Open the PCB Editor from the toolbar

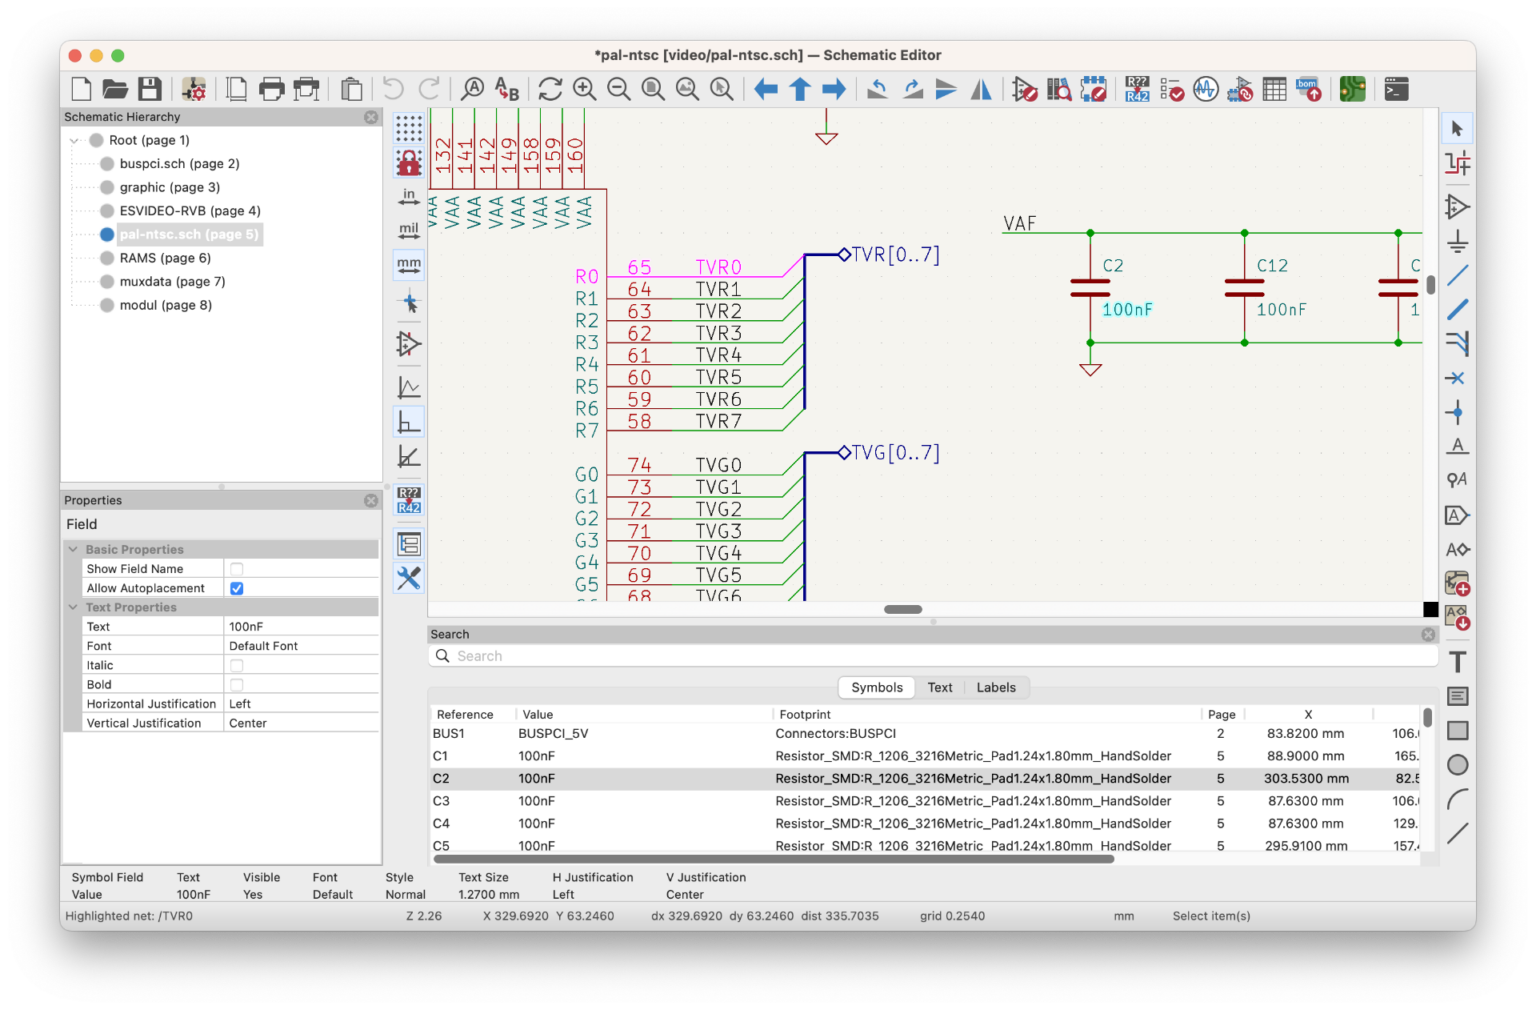pos(1353,89)
